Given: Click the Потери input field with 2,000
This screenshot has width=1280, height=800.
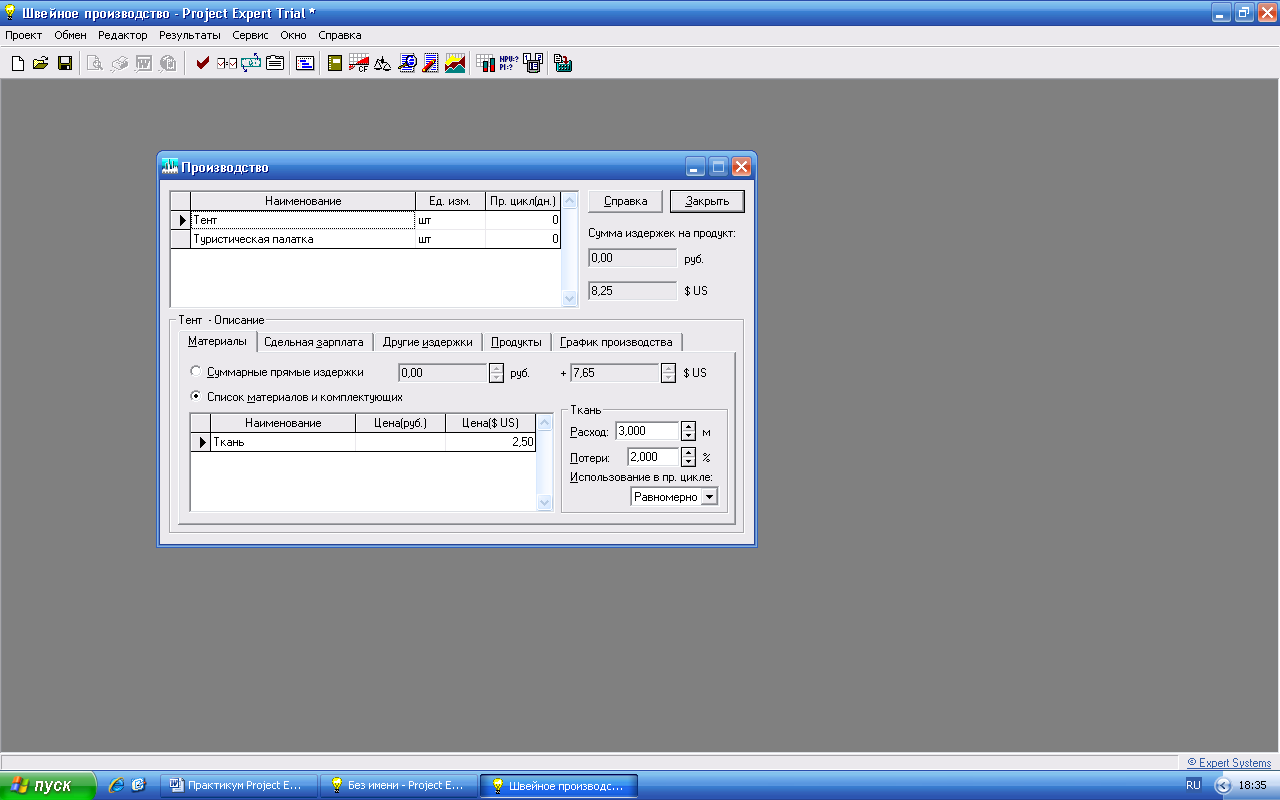Looking at the screenshot, I should (653, 457).
